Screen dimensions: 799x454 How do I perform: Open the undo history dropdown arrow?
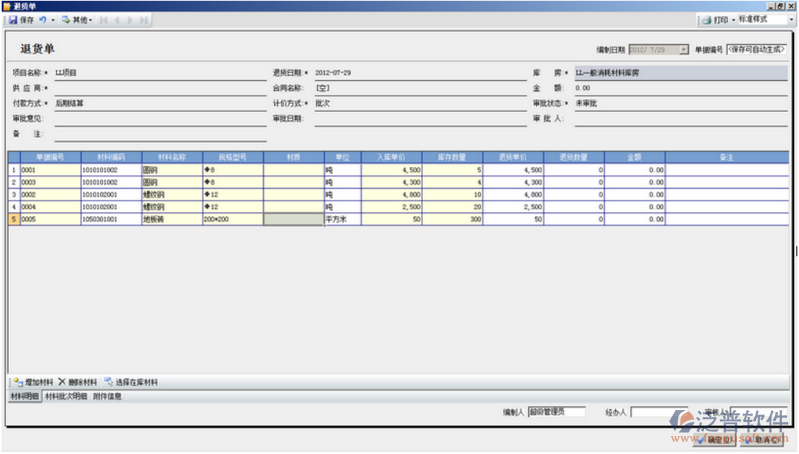coord(52,20)
